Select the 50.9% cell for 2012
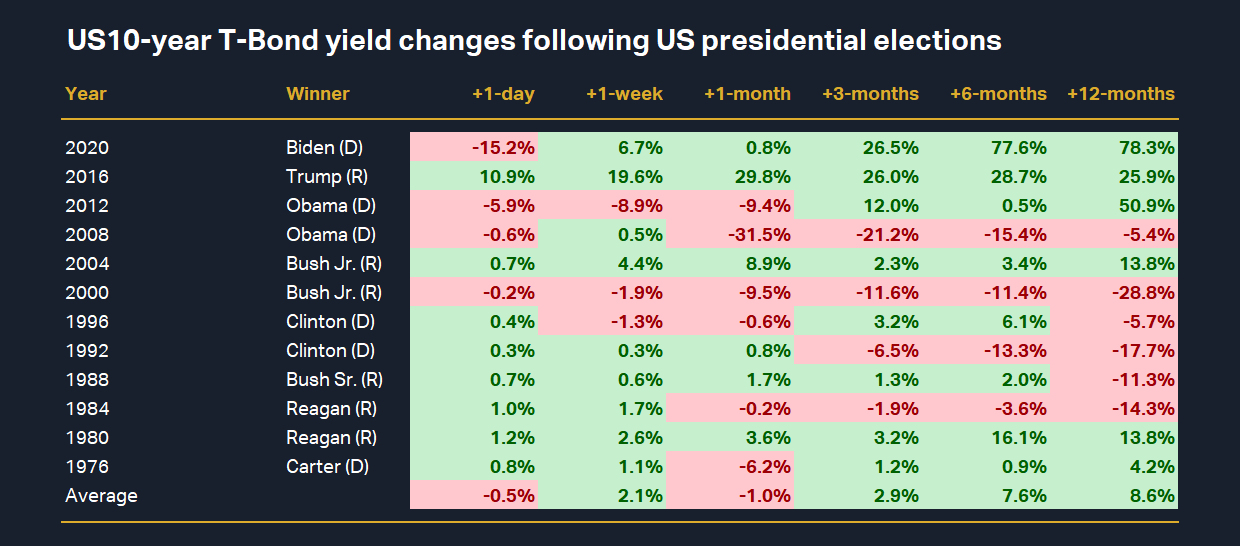 coord(1148,206)
